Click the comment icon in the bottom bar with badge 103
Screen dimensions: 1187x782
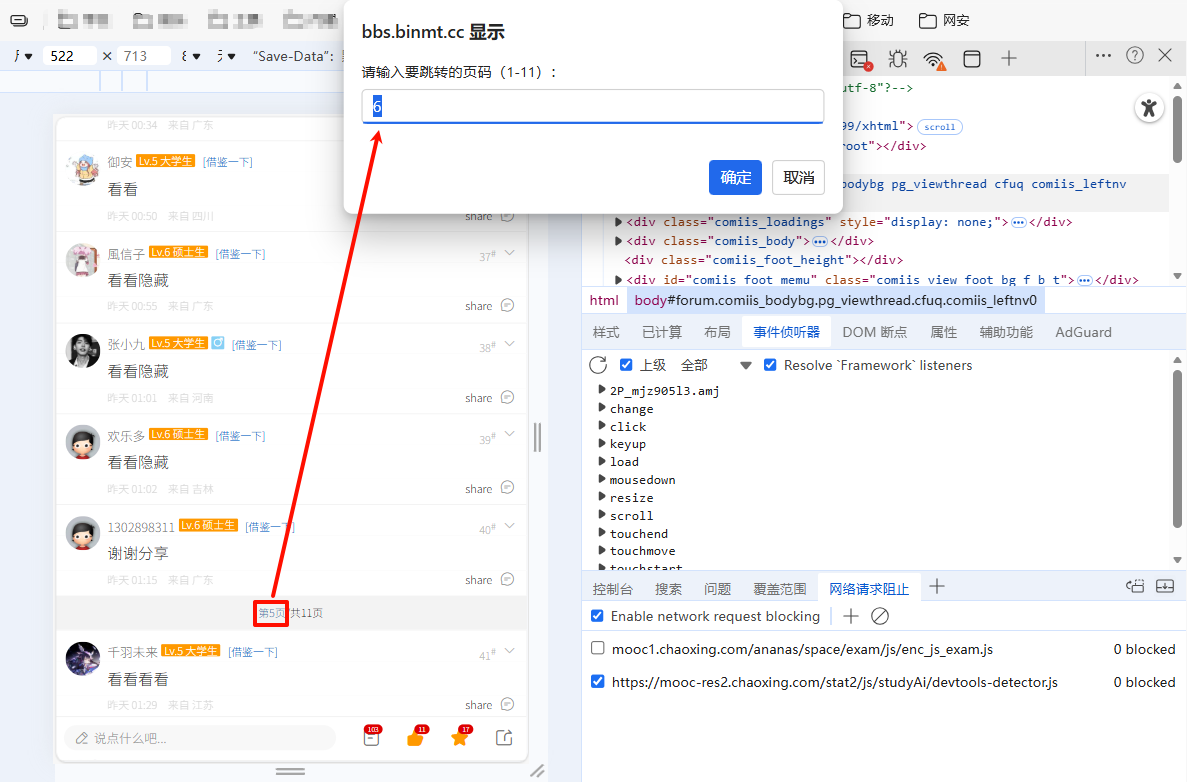[372, 737]
